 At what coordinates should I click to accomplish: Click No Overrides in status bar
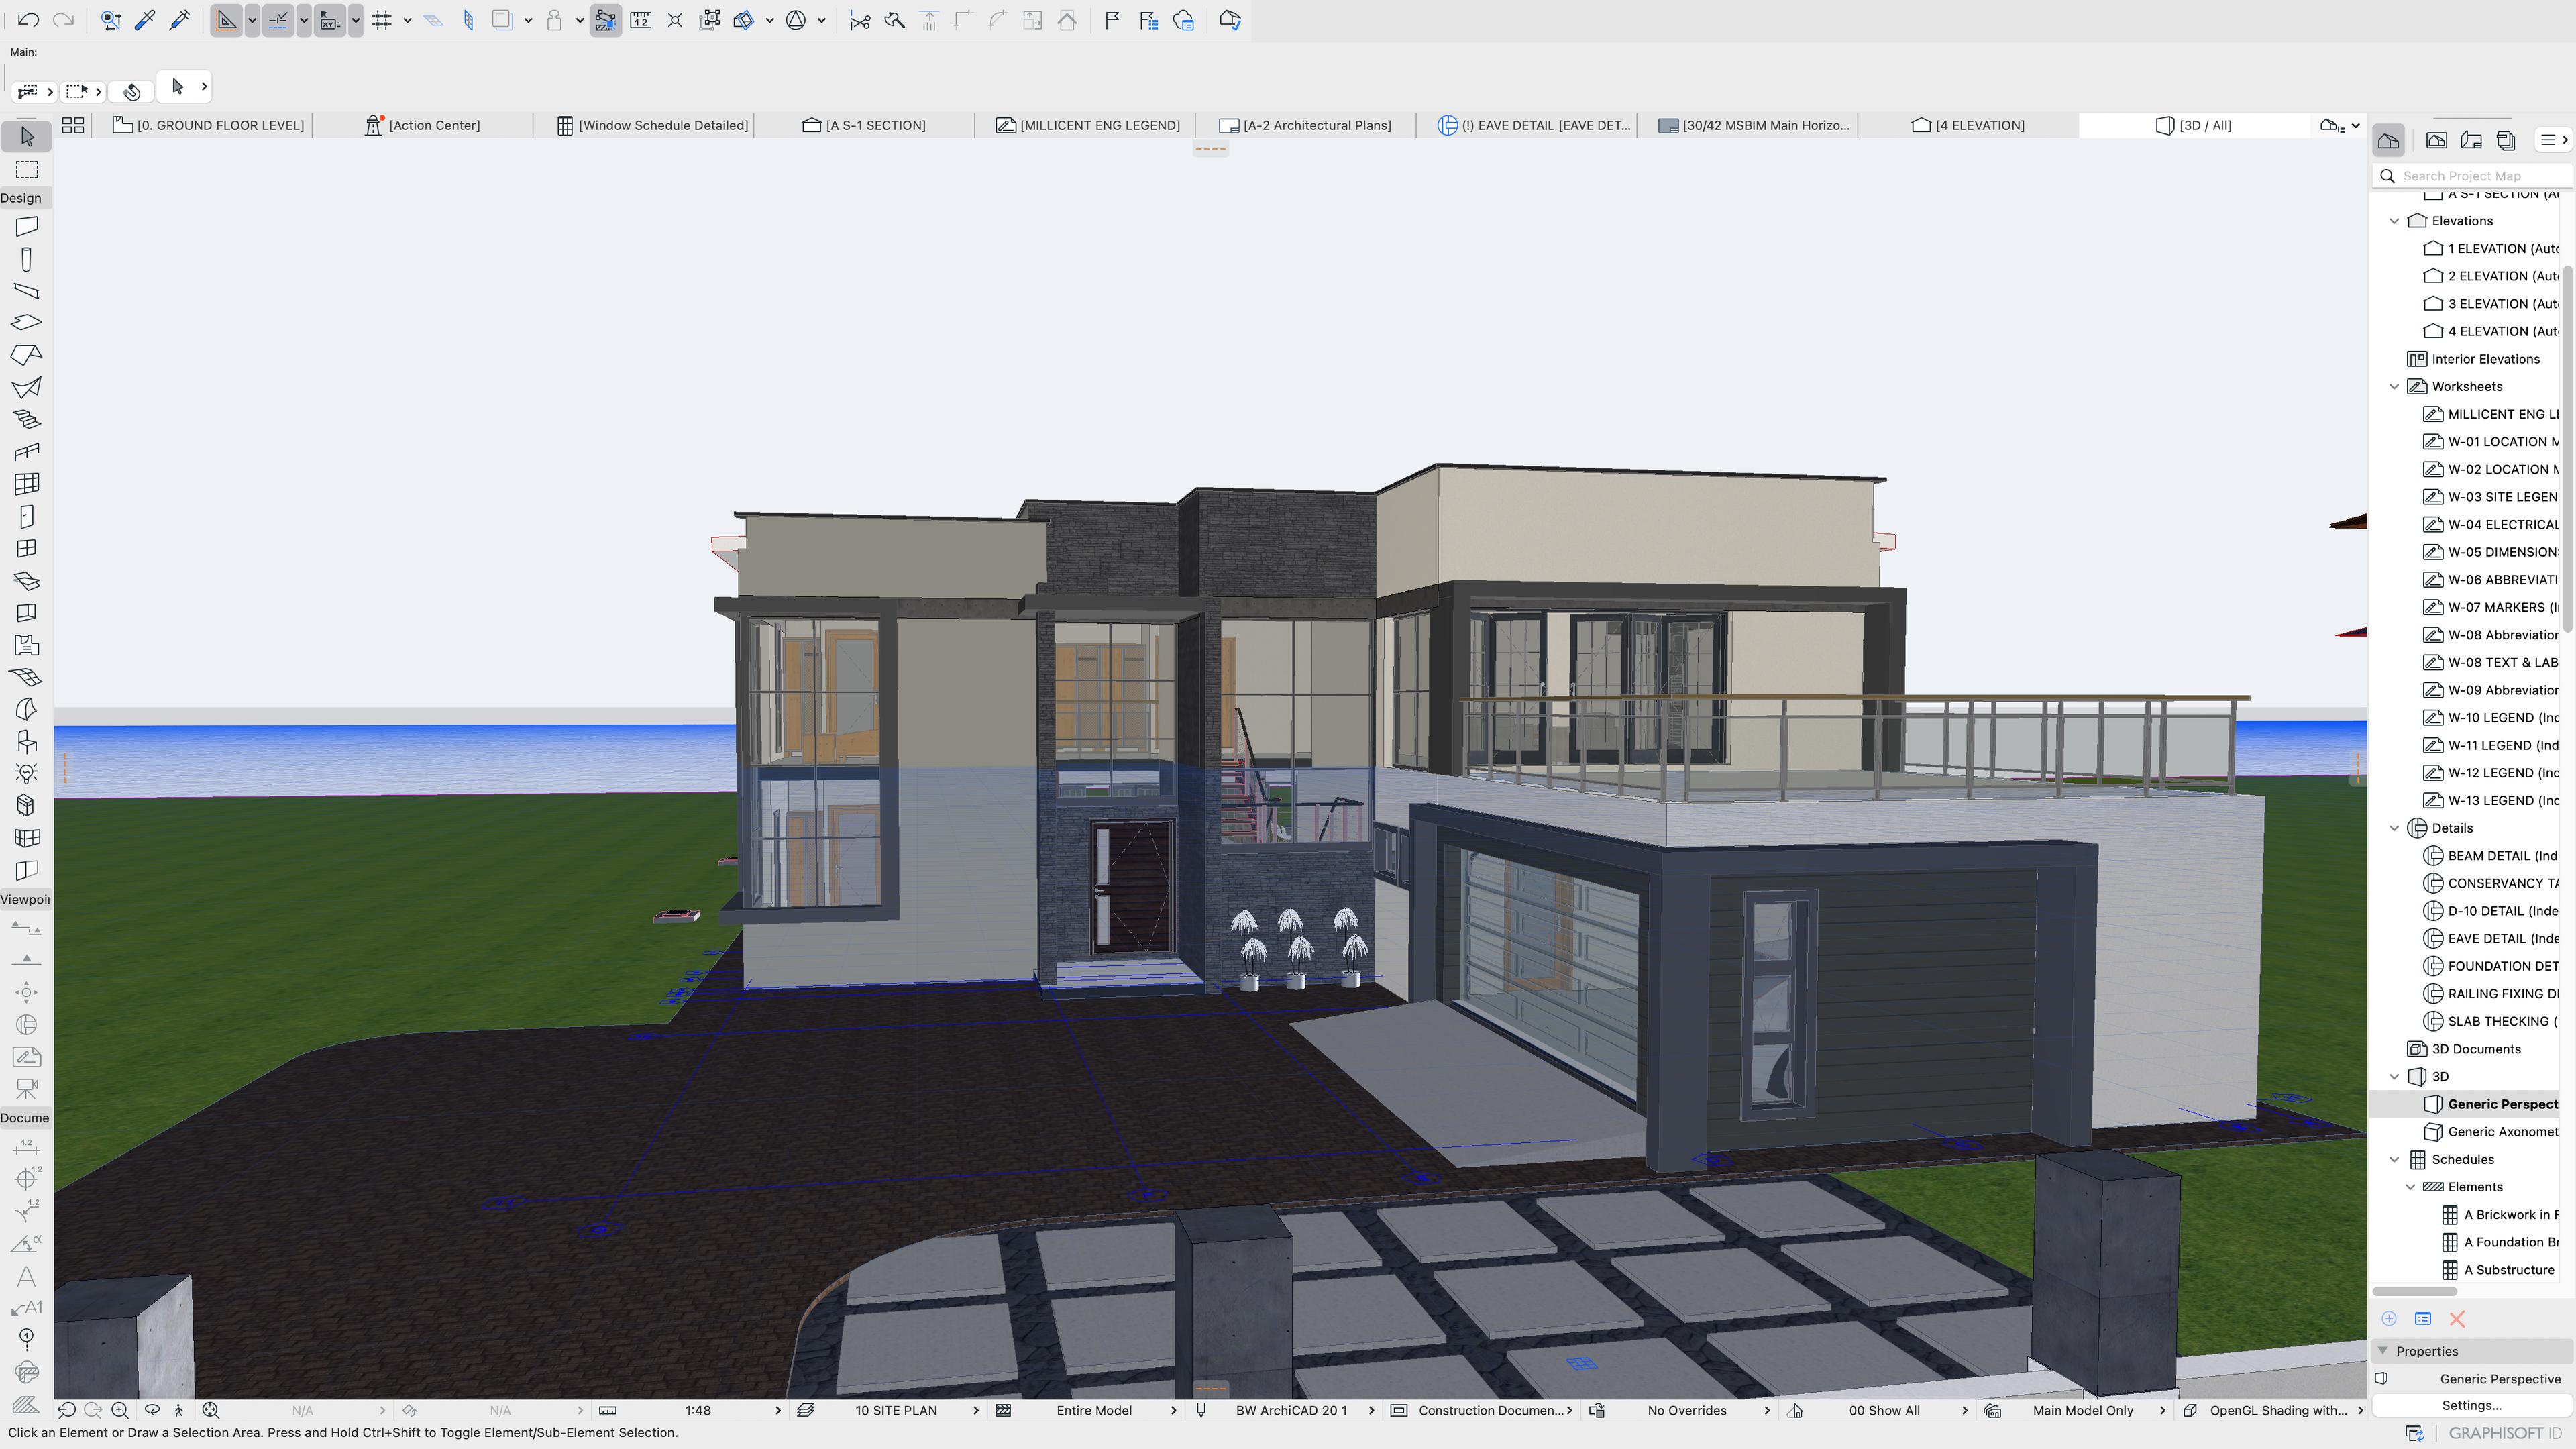coord(1686,1410)
